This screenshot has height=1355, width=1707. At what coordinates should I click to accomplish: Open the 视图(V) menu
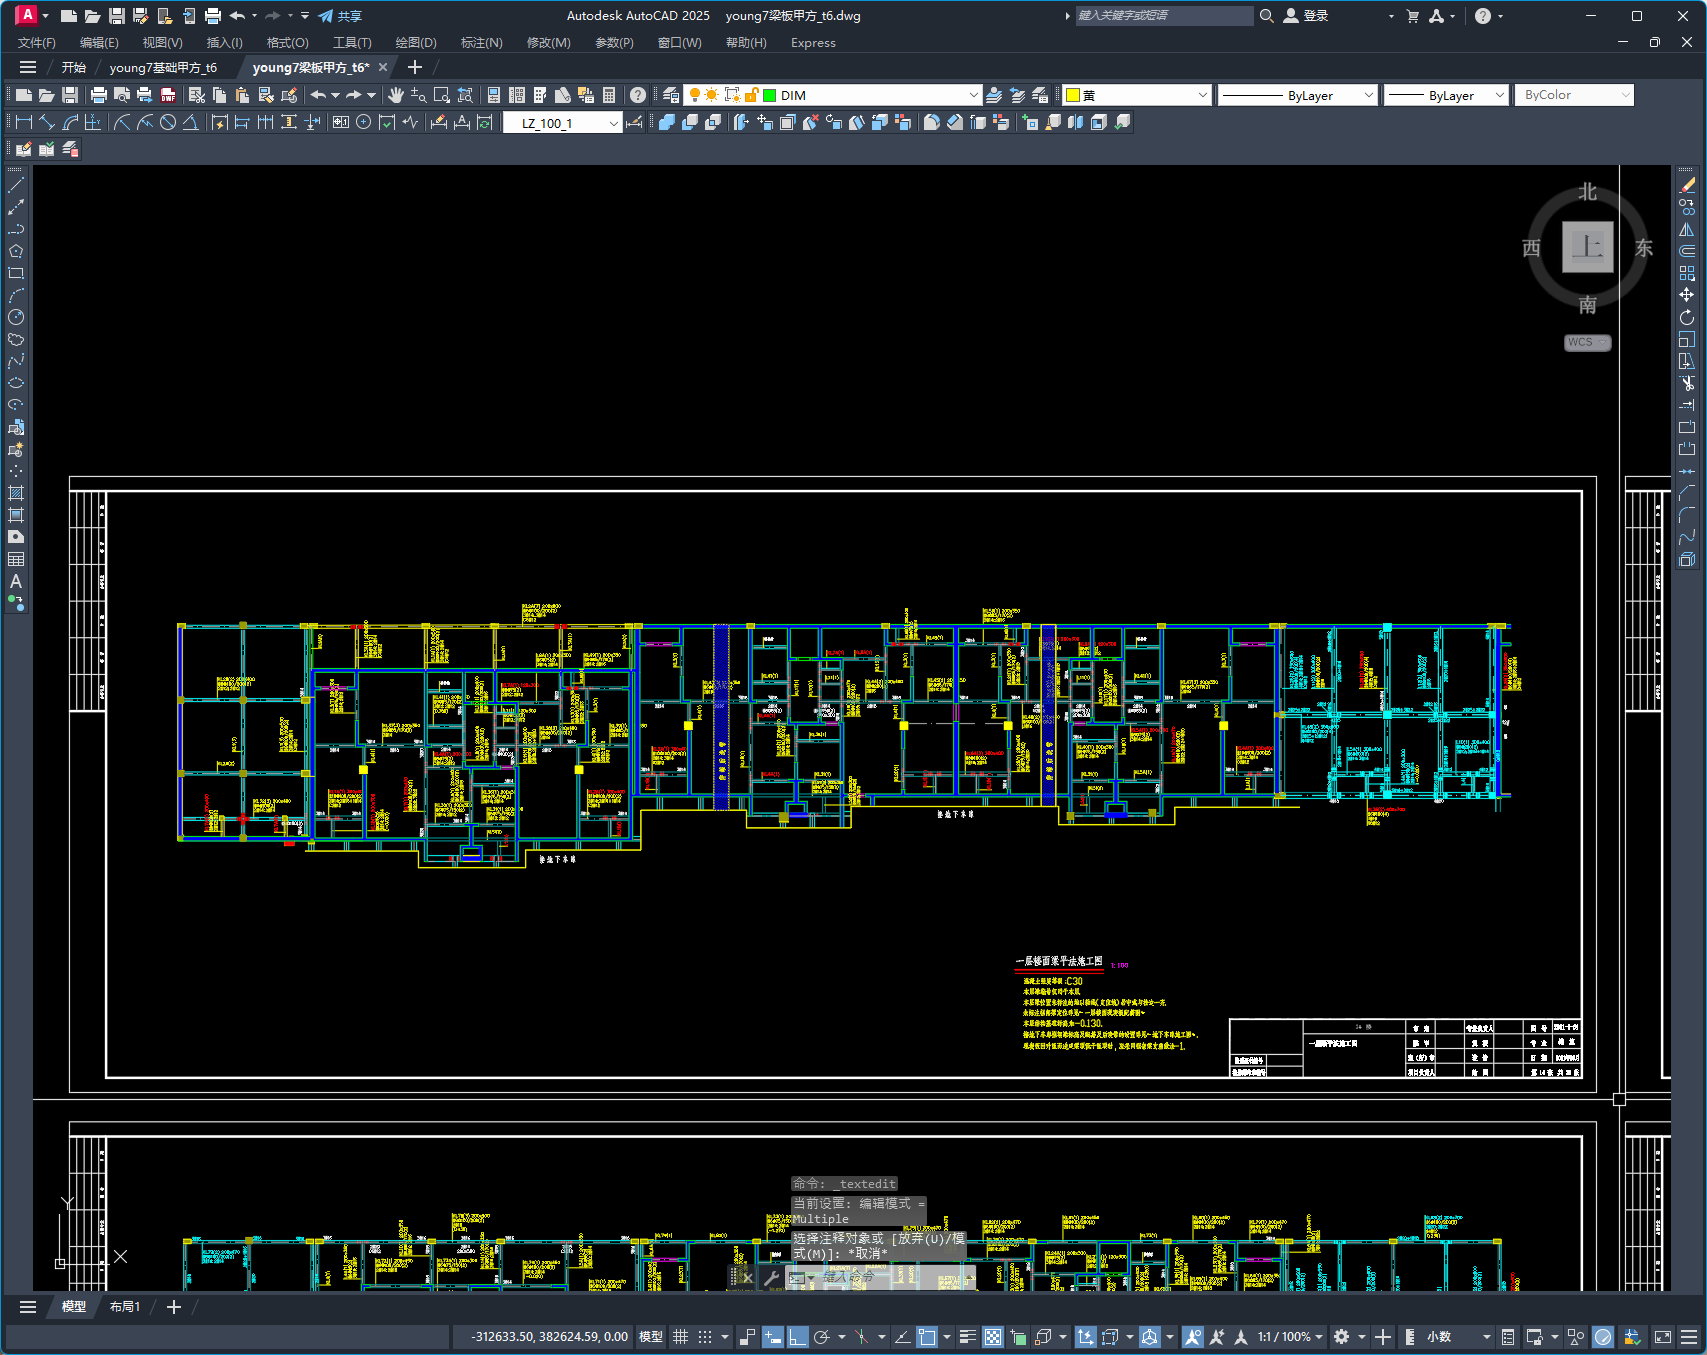[x=162, y=43]
